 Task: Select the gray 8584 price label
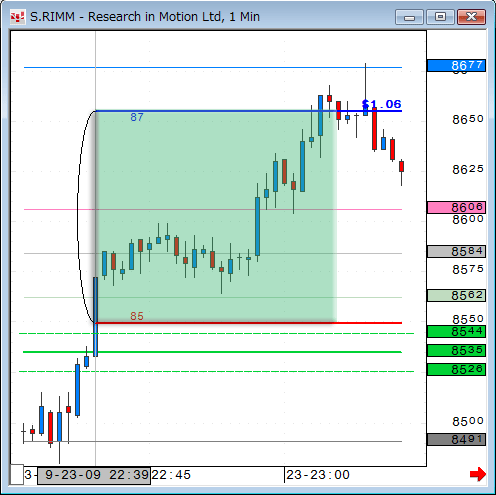click(456, 251)
